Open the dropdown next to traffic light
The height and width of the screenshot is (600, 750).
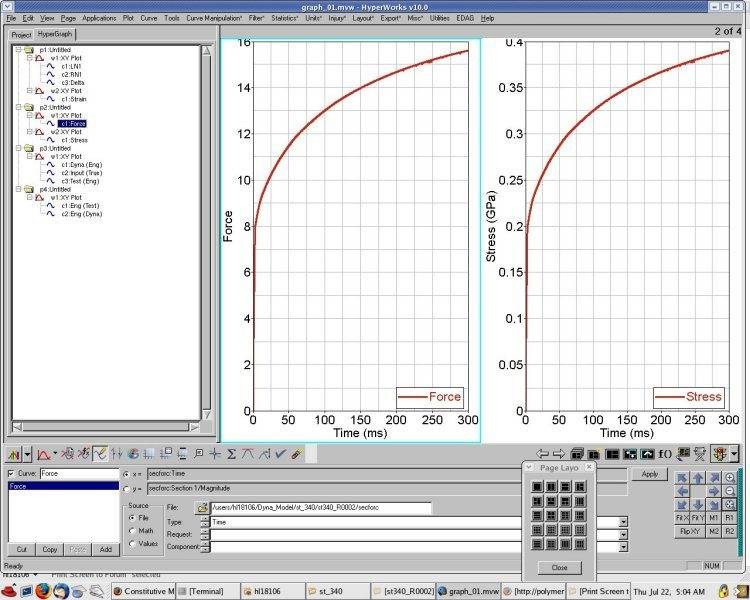tap(734, 454)
